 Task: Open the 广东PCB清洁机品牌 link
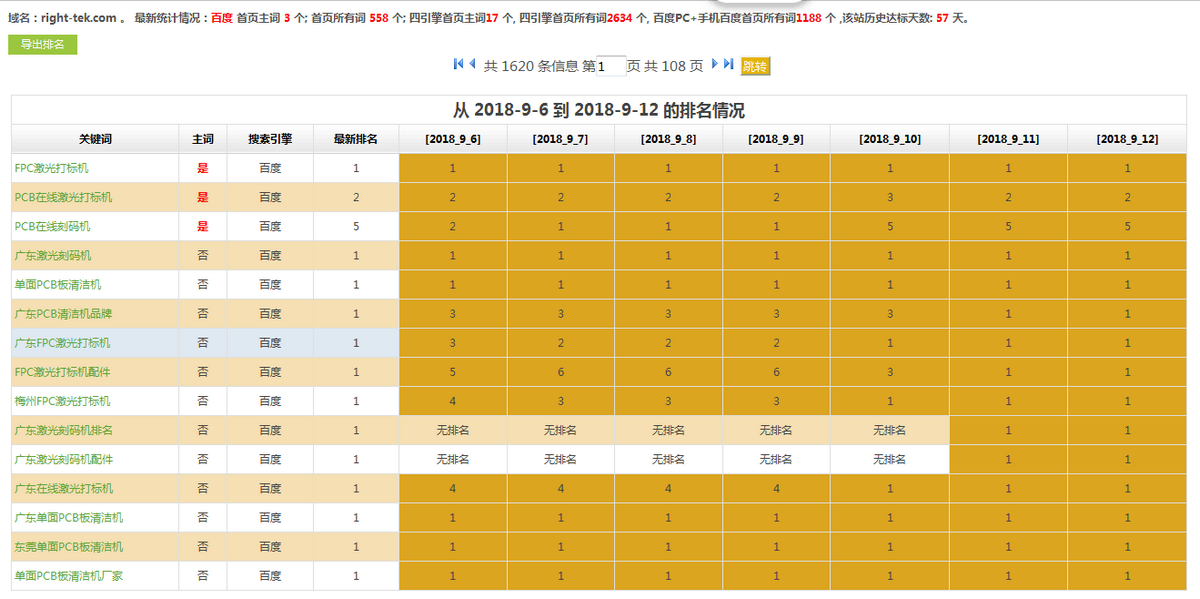(63, 313)
